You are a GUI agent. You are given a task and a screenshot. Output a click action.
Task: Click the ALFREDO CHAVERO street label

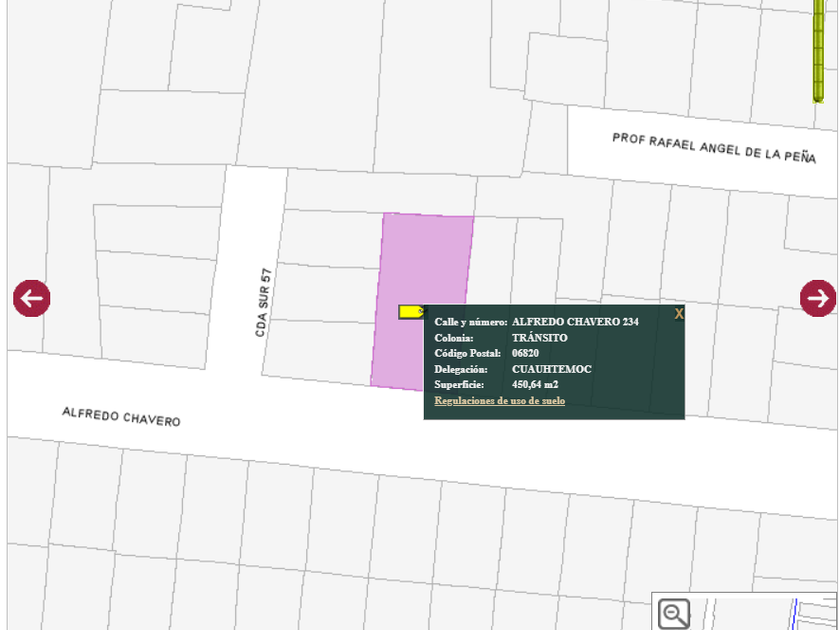tap(121, 416)
